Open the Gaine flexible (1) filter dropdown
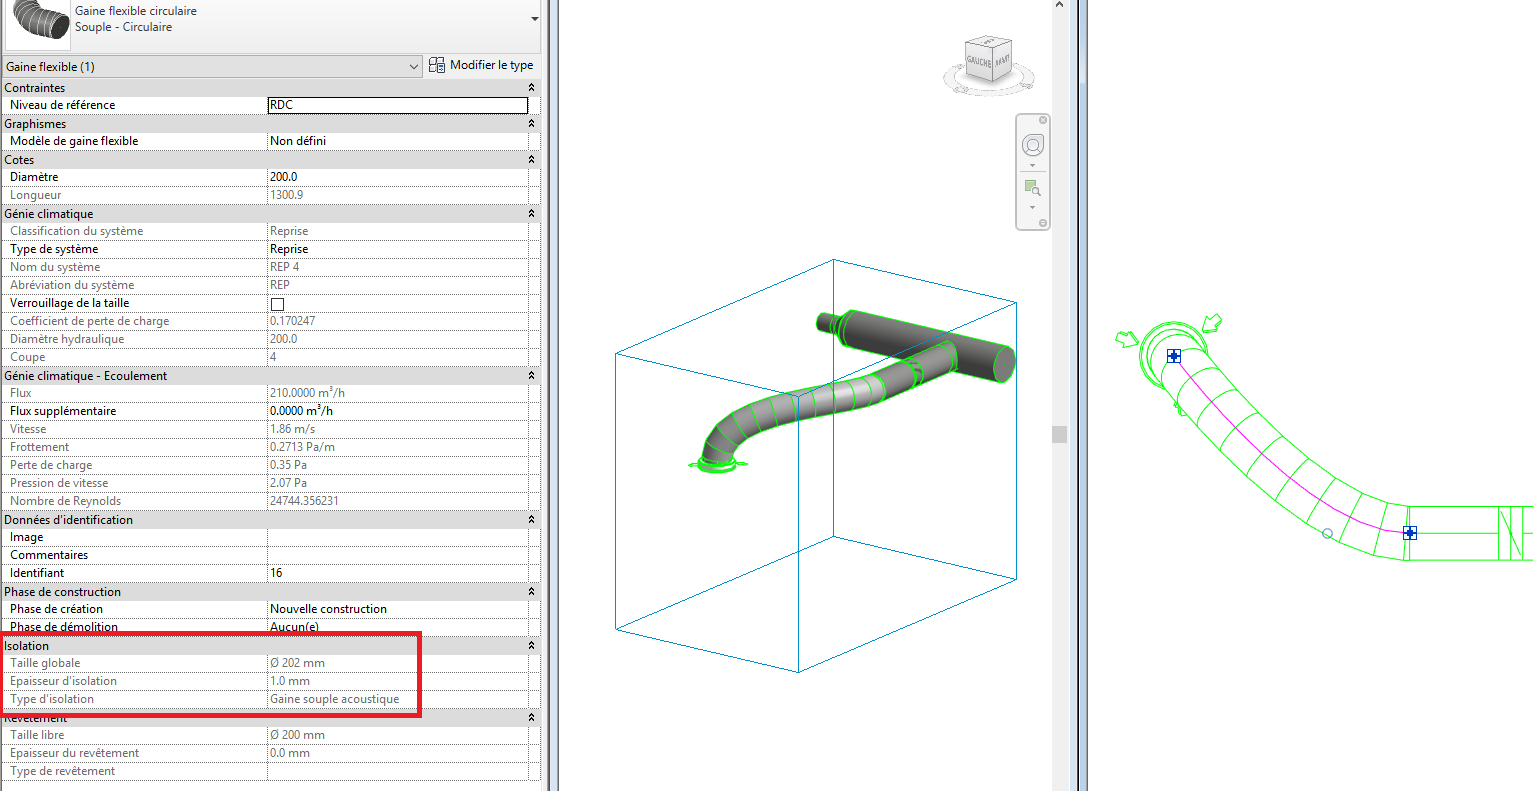The image size is (1533, 791). tap(414, 67)
